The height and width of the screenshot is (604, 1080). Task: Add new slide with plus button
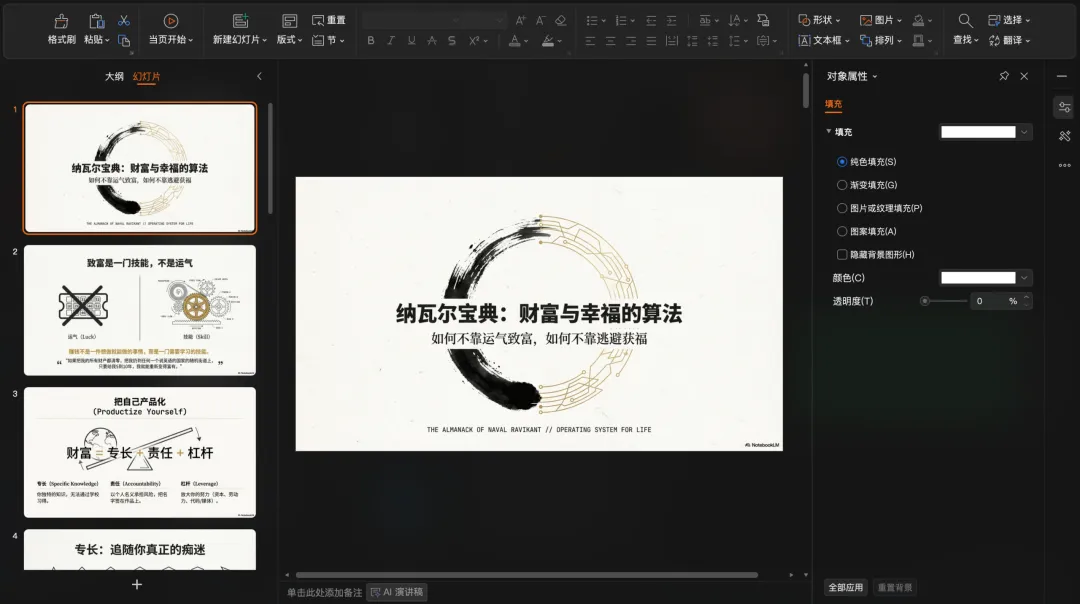point(137,584)
